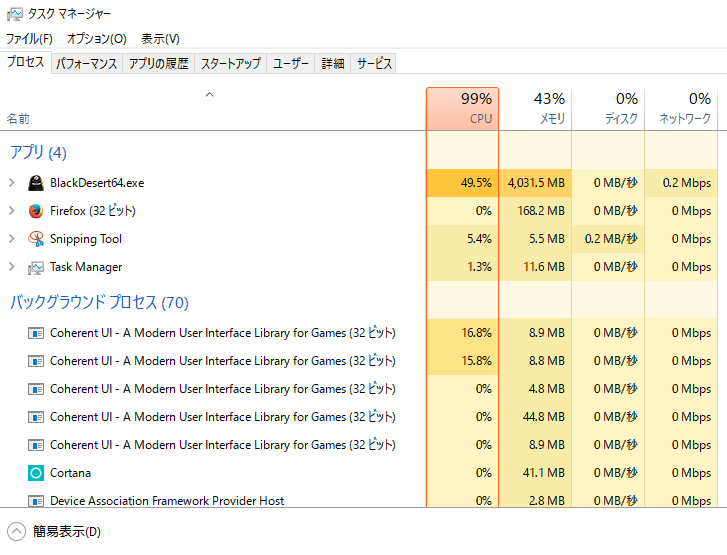The height and width of the screenshot is (555, 727).
Task: Sort by the 43% メモリ column header
Action: click(x=535, y=109)
